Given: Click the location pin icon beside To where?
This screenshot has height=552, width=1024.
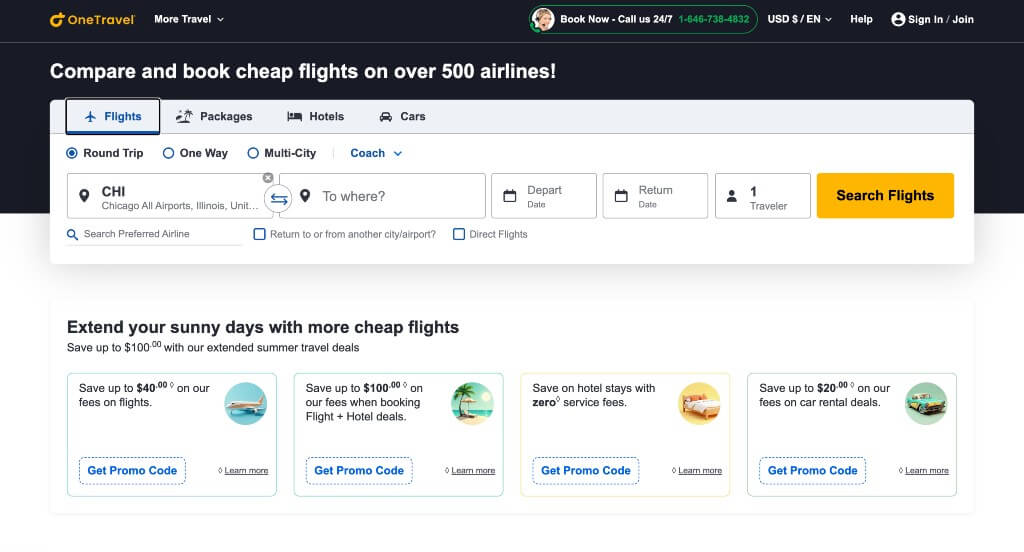Looking at the screenshot, I should point(305,196).
